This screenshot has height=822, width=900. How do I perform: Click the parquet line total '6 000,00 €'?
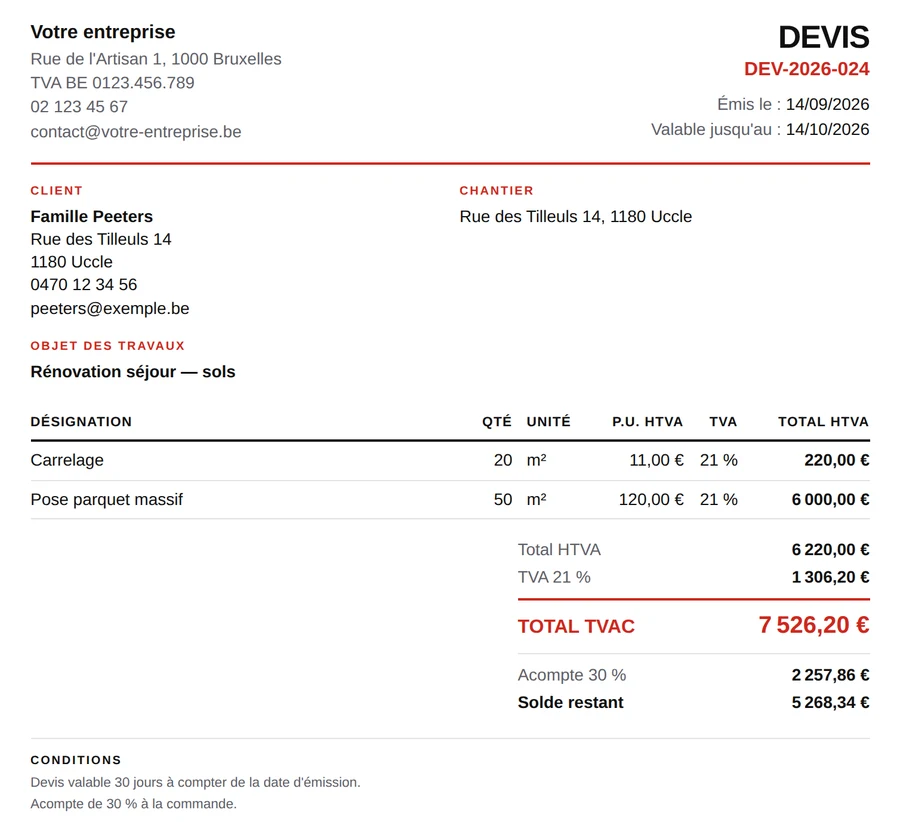pos(831,500)
